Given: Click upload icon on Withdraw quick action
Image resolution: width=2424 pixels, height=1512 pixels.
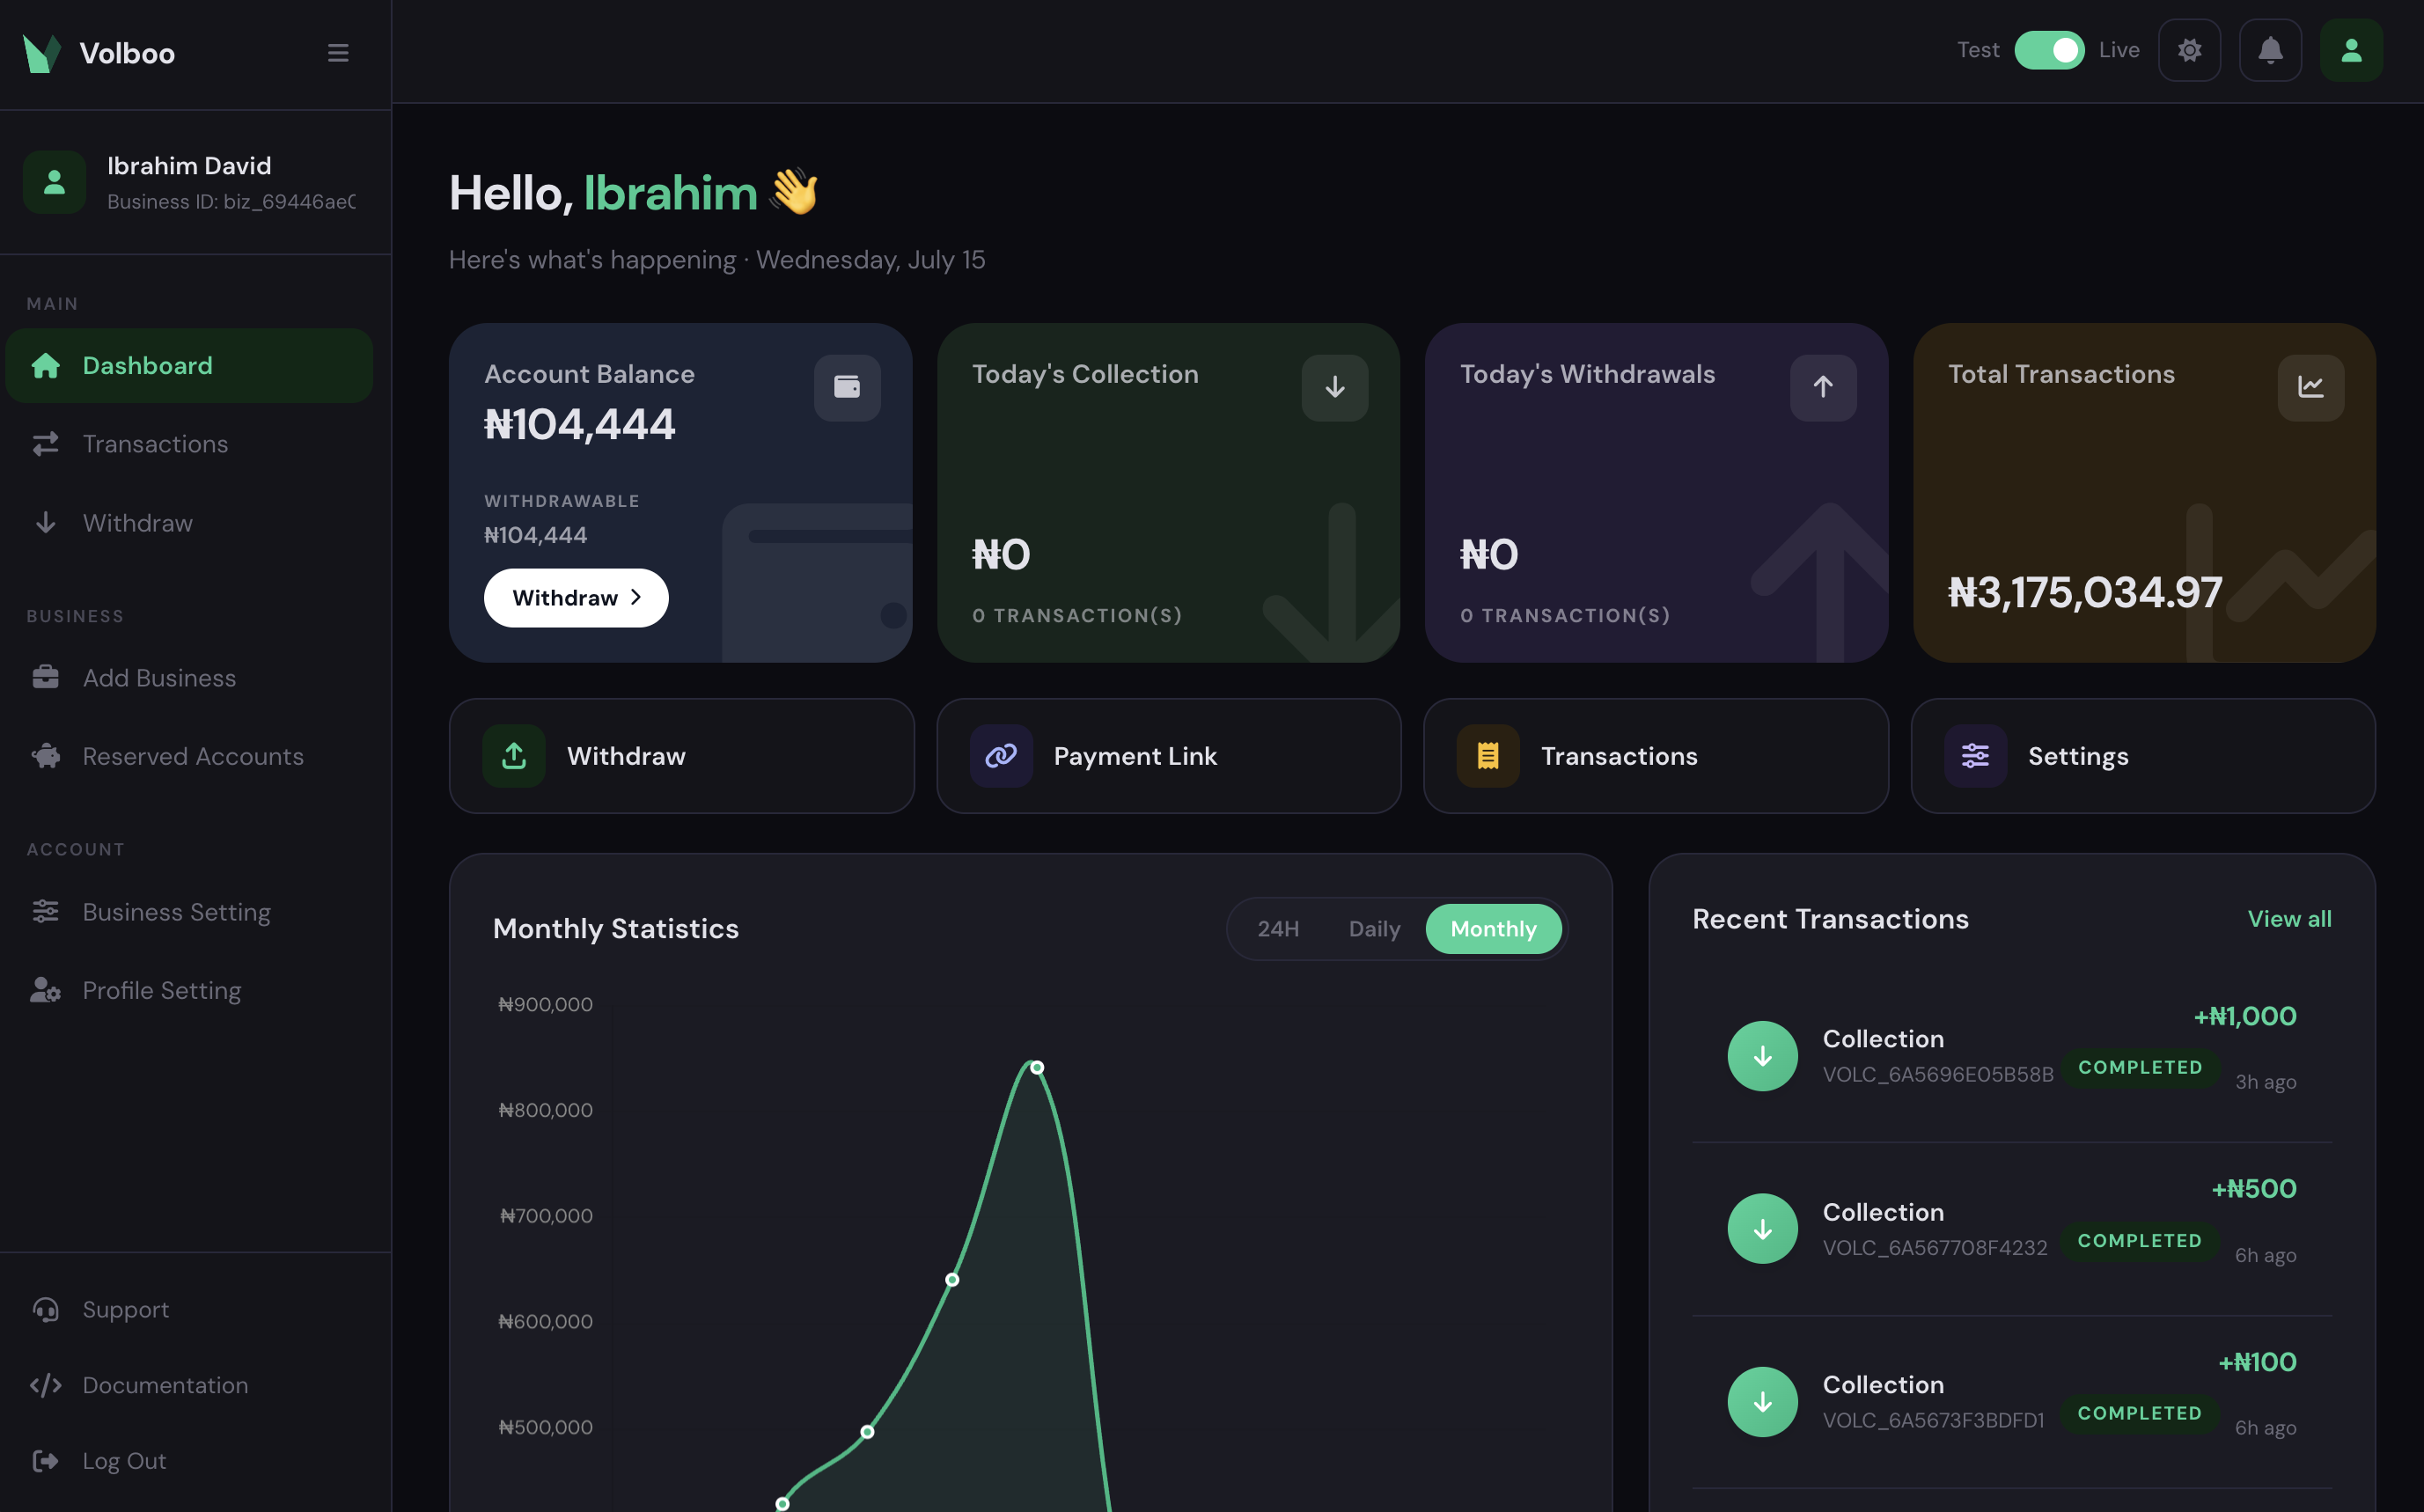Looking at the screenshot, I should [514, 756].
